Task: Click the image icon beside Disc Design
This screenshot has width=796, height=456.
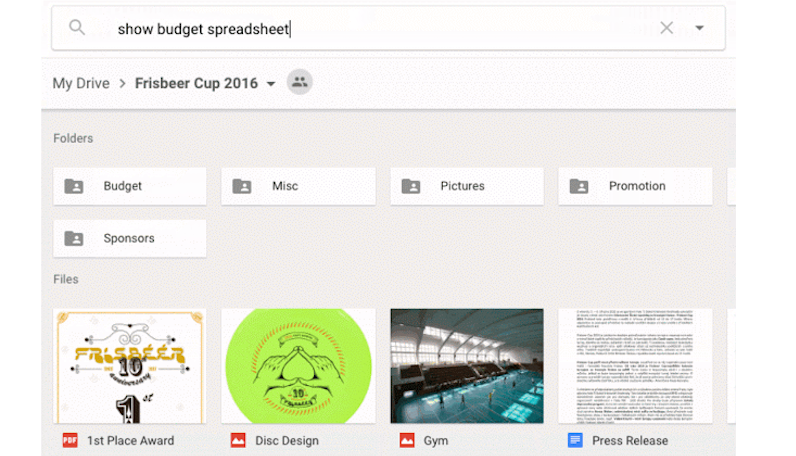Action: point(238,440)
